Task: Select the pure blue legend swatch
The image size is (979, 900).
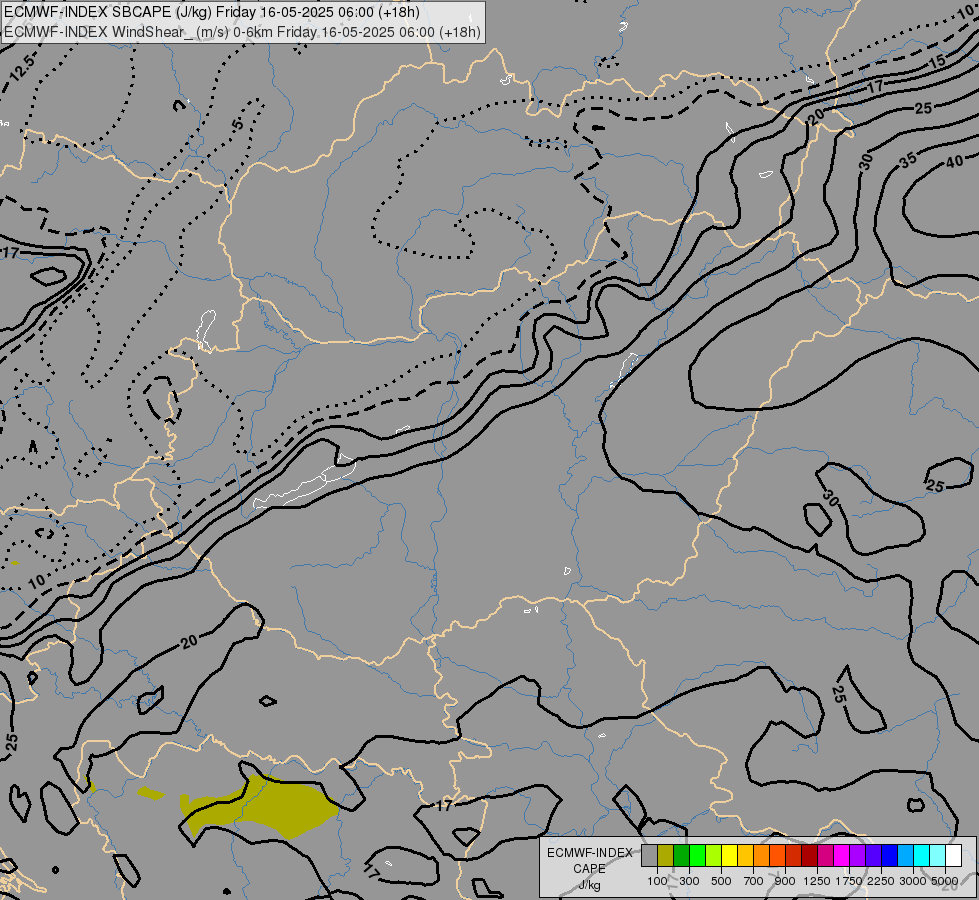Action: coord(889,855)
